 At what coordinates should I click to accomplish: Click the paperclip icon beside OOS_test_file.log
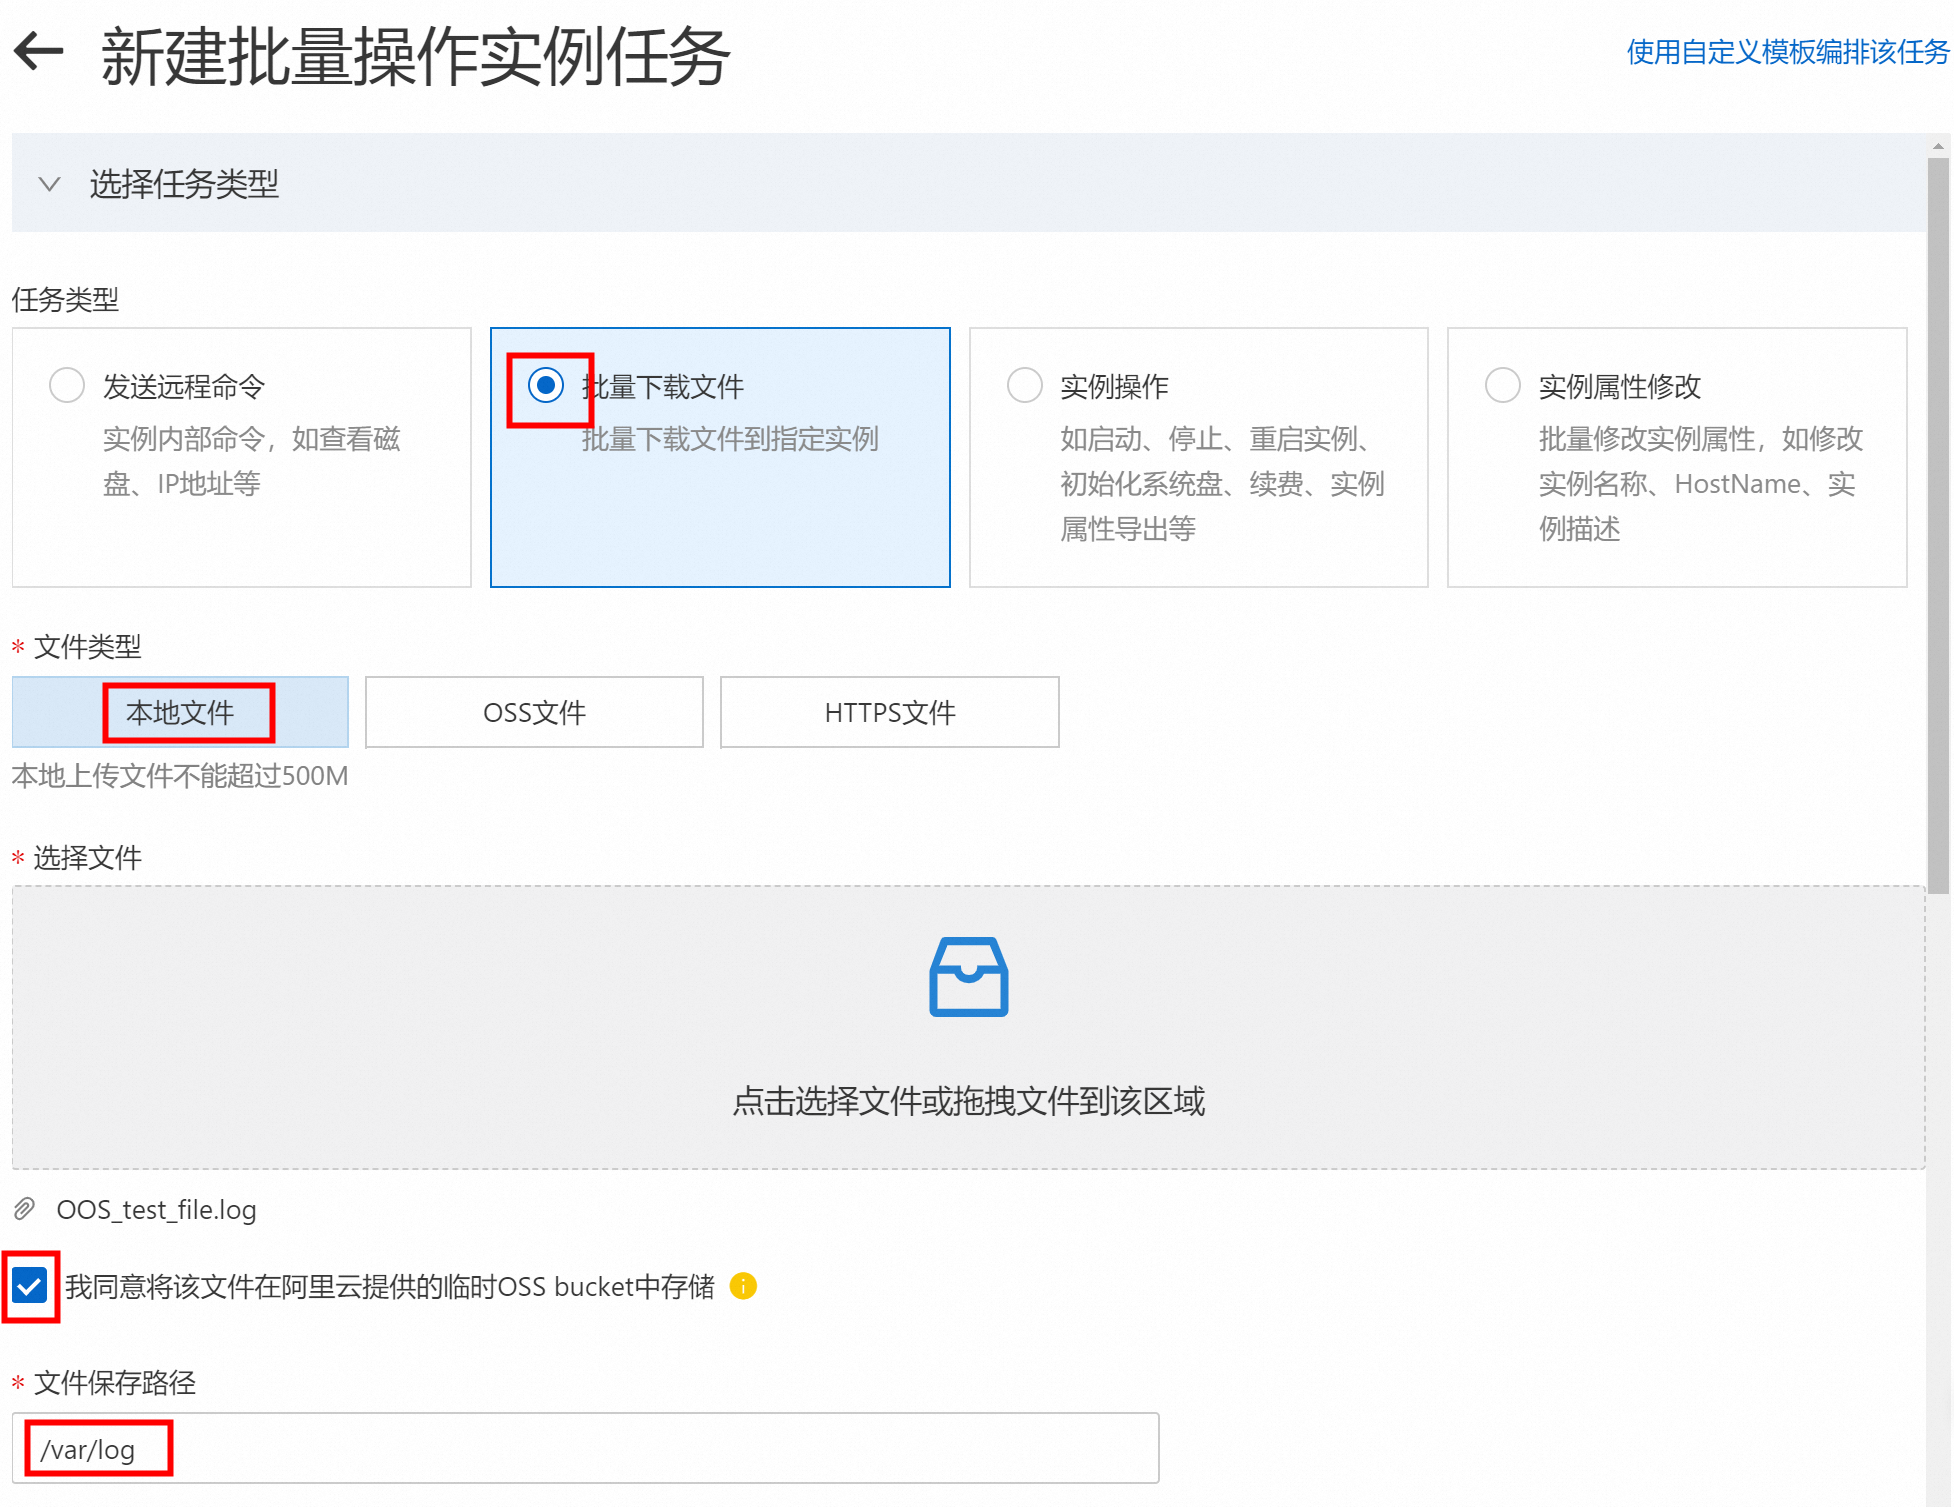click(25, 1210)
